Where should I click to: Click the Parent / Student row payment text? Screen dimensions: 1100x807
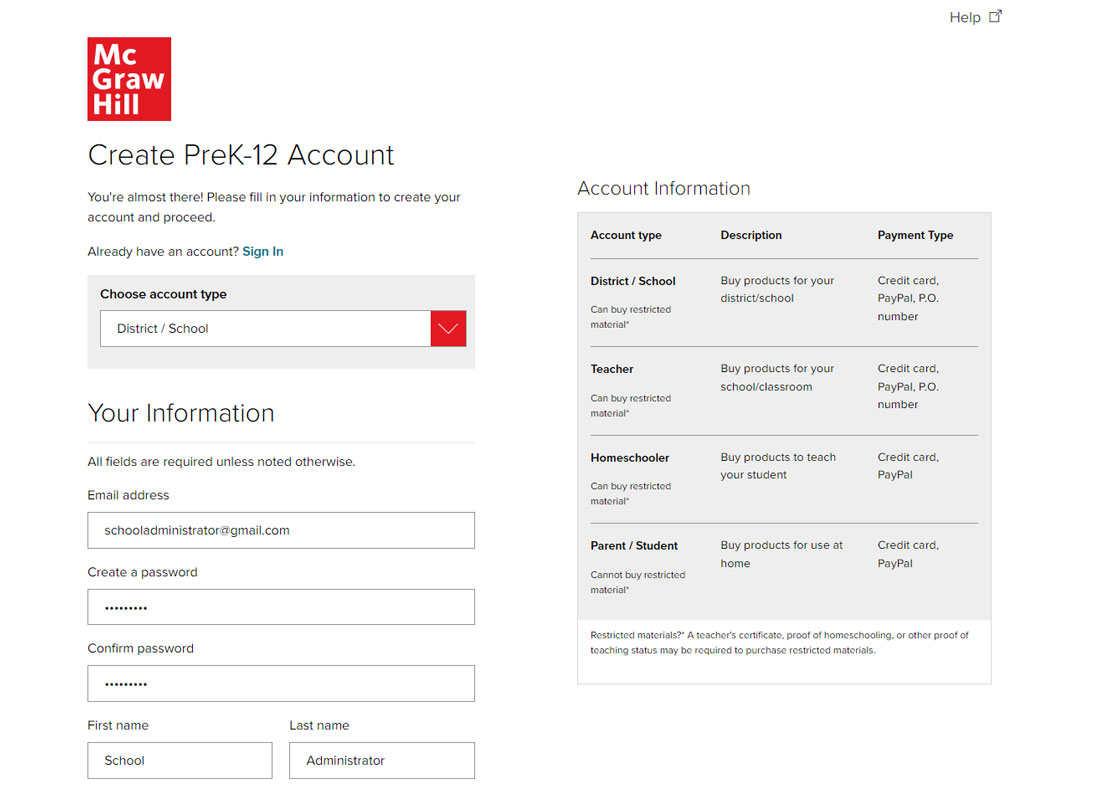[908, 554]
